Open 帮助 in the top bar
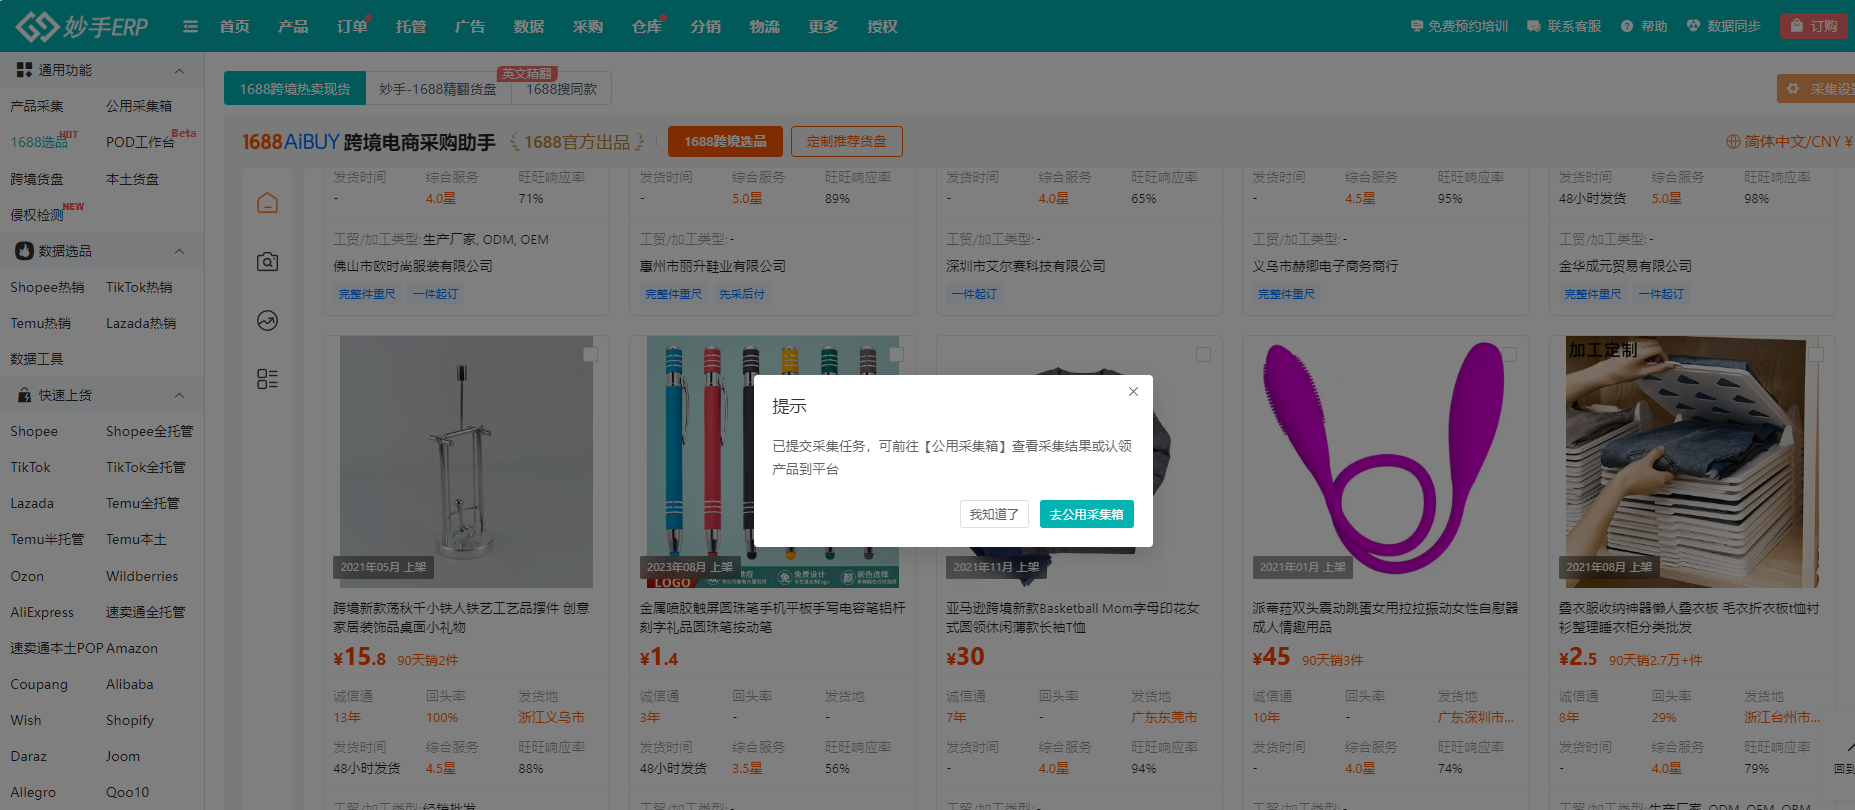Image resolution: width=1855 pixels, height=810 pixels. 1644,26
